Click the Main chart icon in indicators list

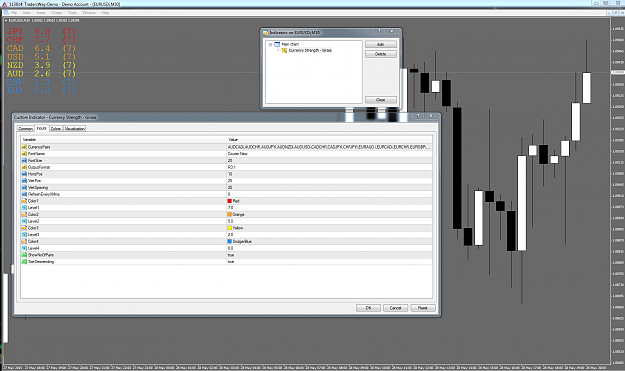pyautogui.click(x=277, y=44)
